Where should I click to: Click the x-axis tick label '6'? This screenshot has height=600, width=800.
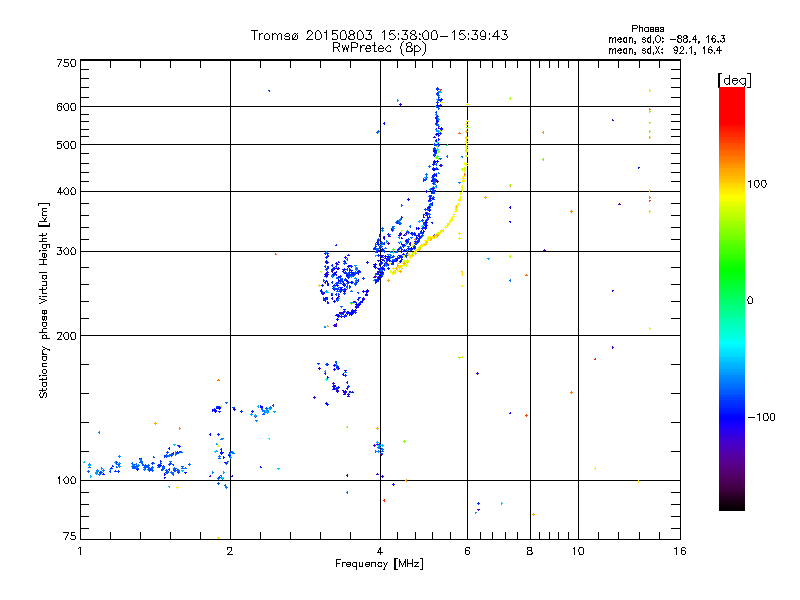(467, 551)
